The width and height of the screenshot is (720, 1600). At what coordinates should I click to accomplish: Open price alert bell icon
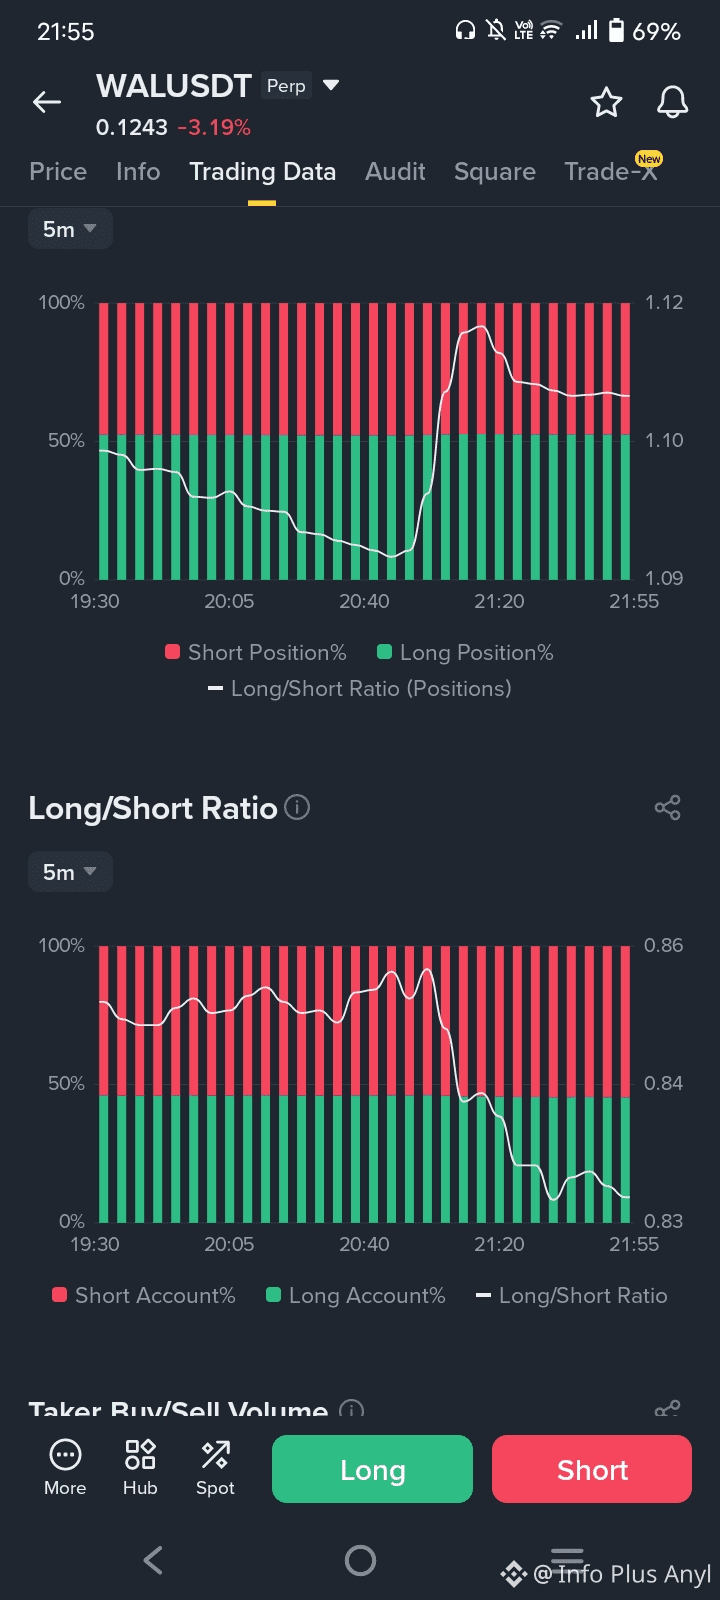[672, 102]
